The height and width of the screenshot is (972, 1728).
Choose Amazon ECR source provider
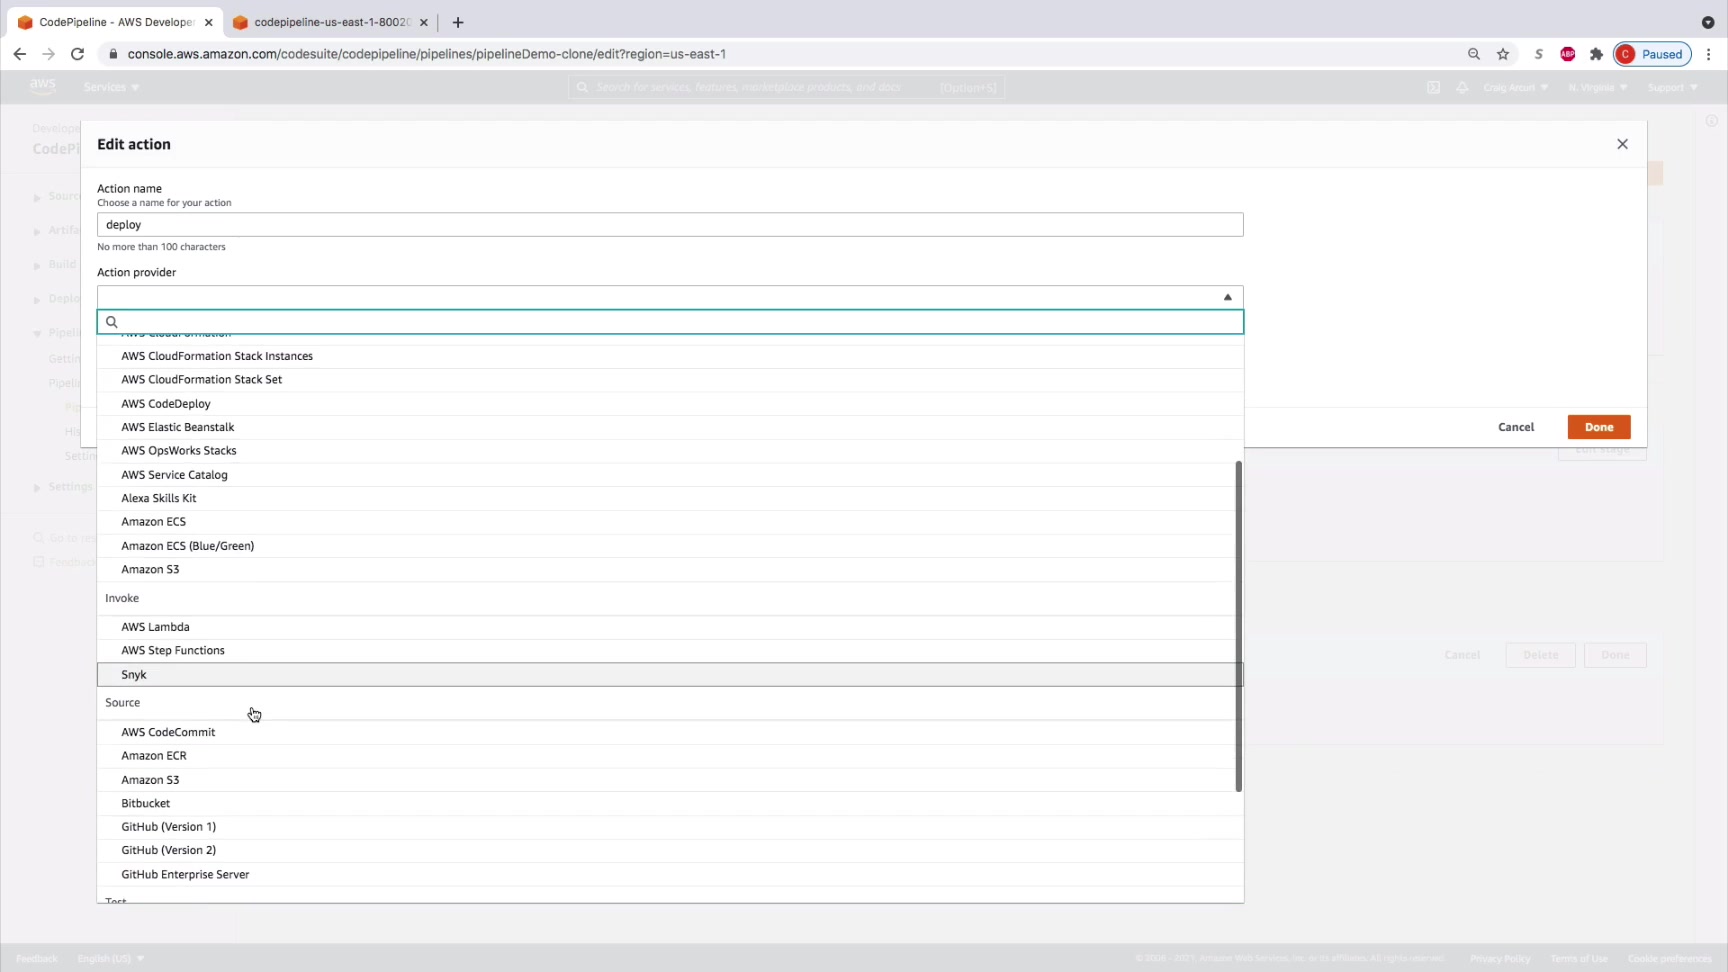tap(670, 756)
